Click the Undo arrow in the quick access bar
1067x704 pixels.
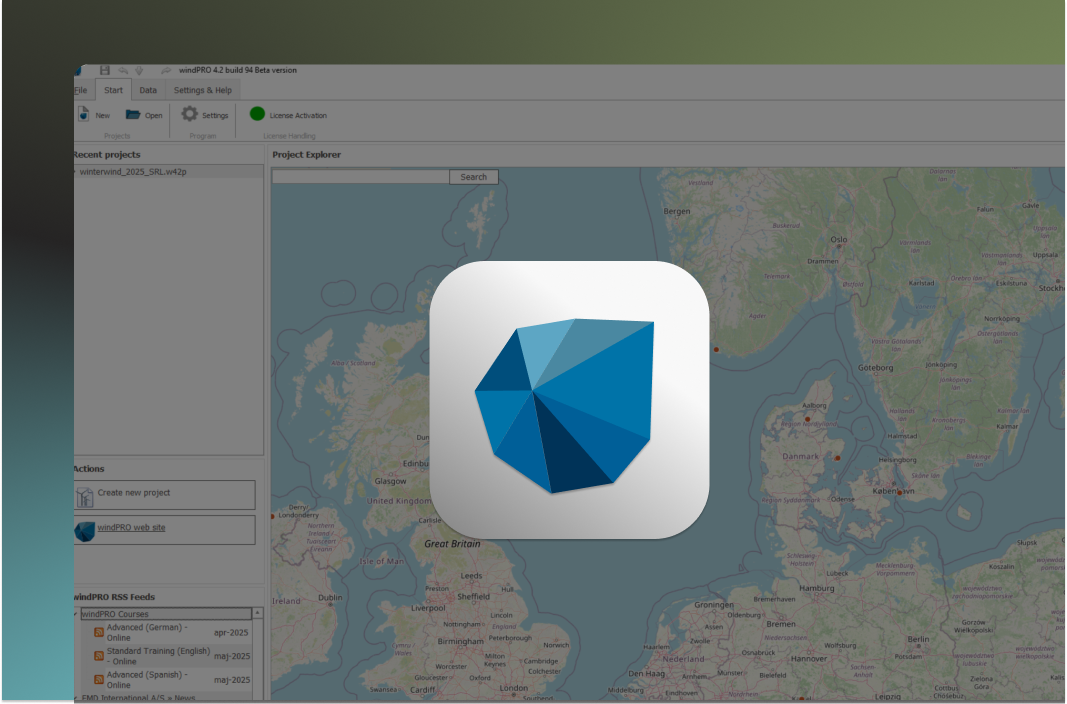(x=123, y=70)
